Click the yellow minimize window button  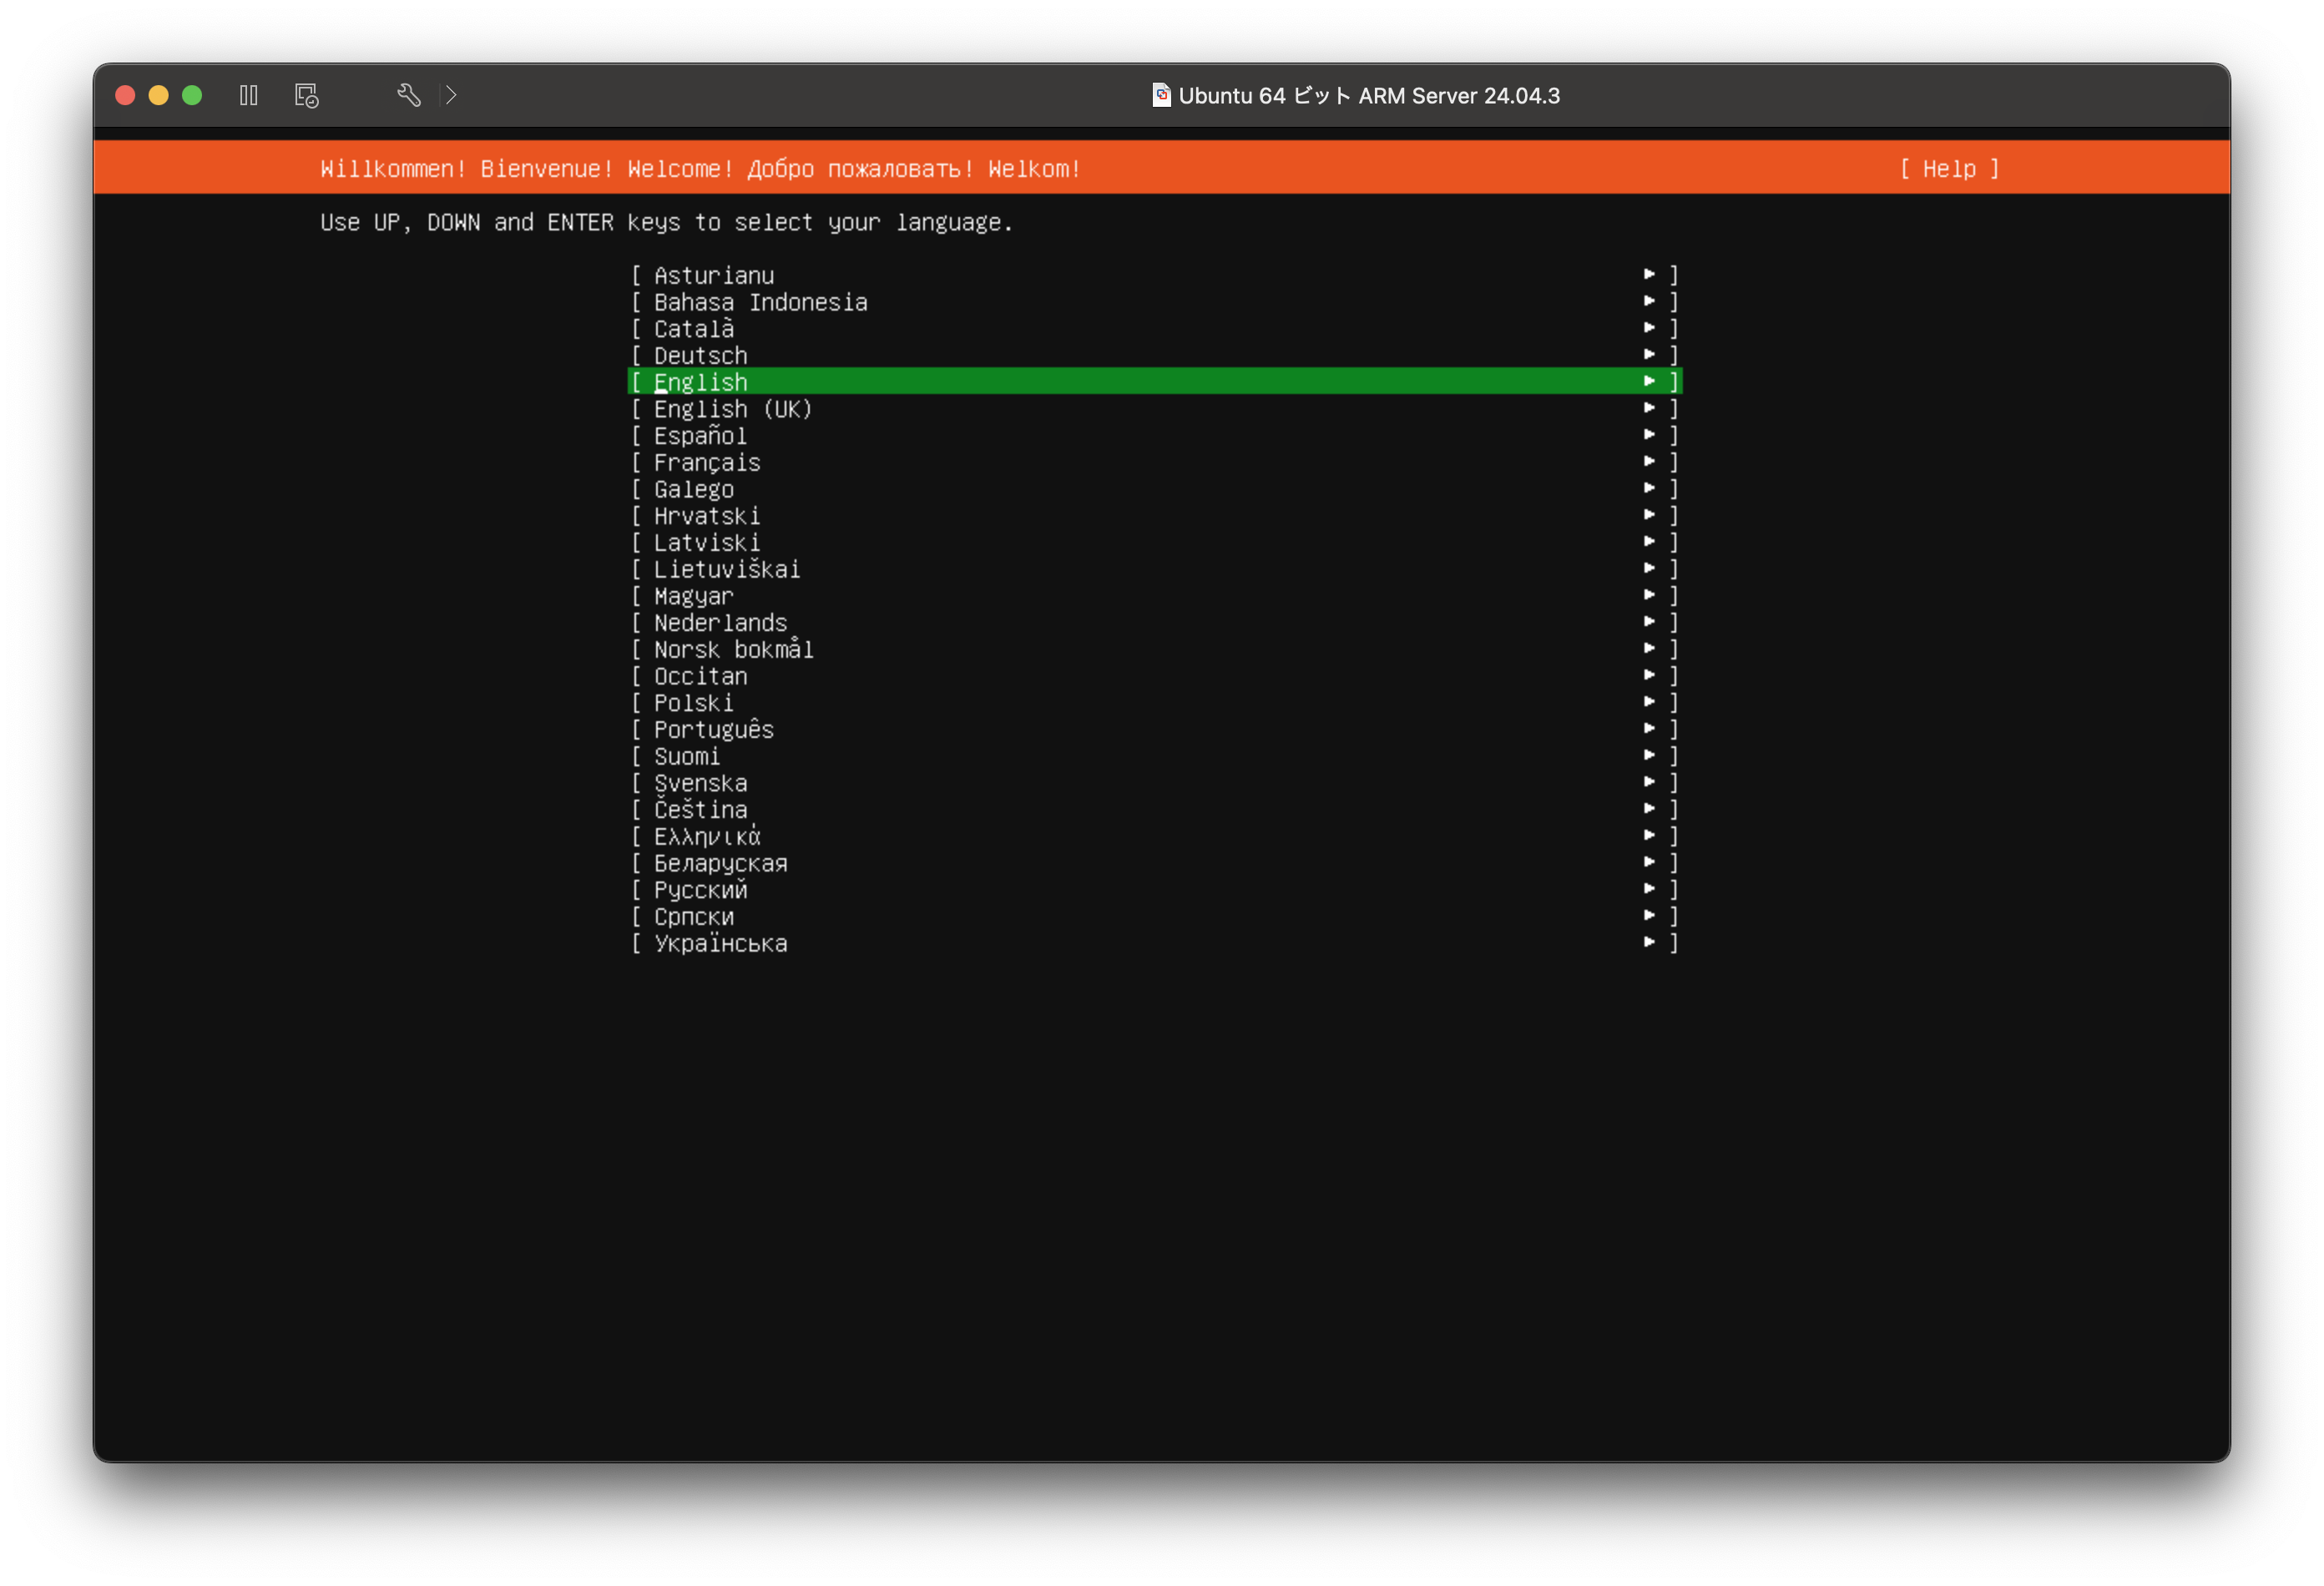click(158, 95)
